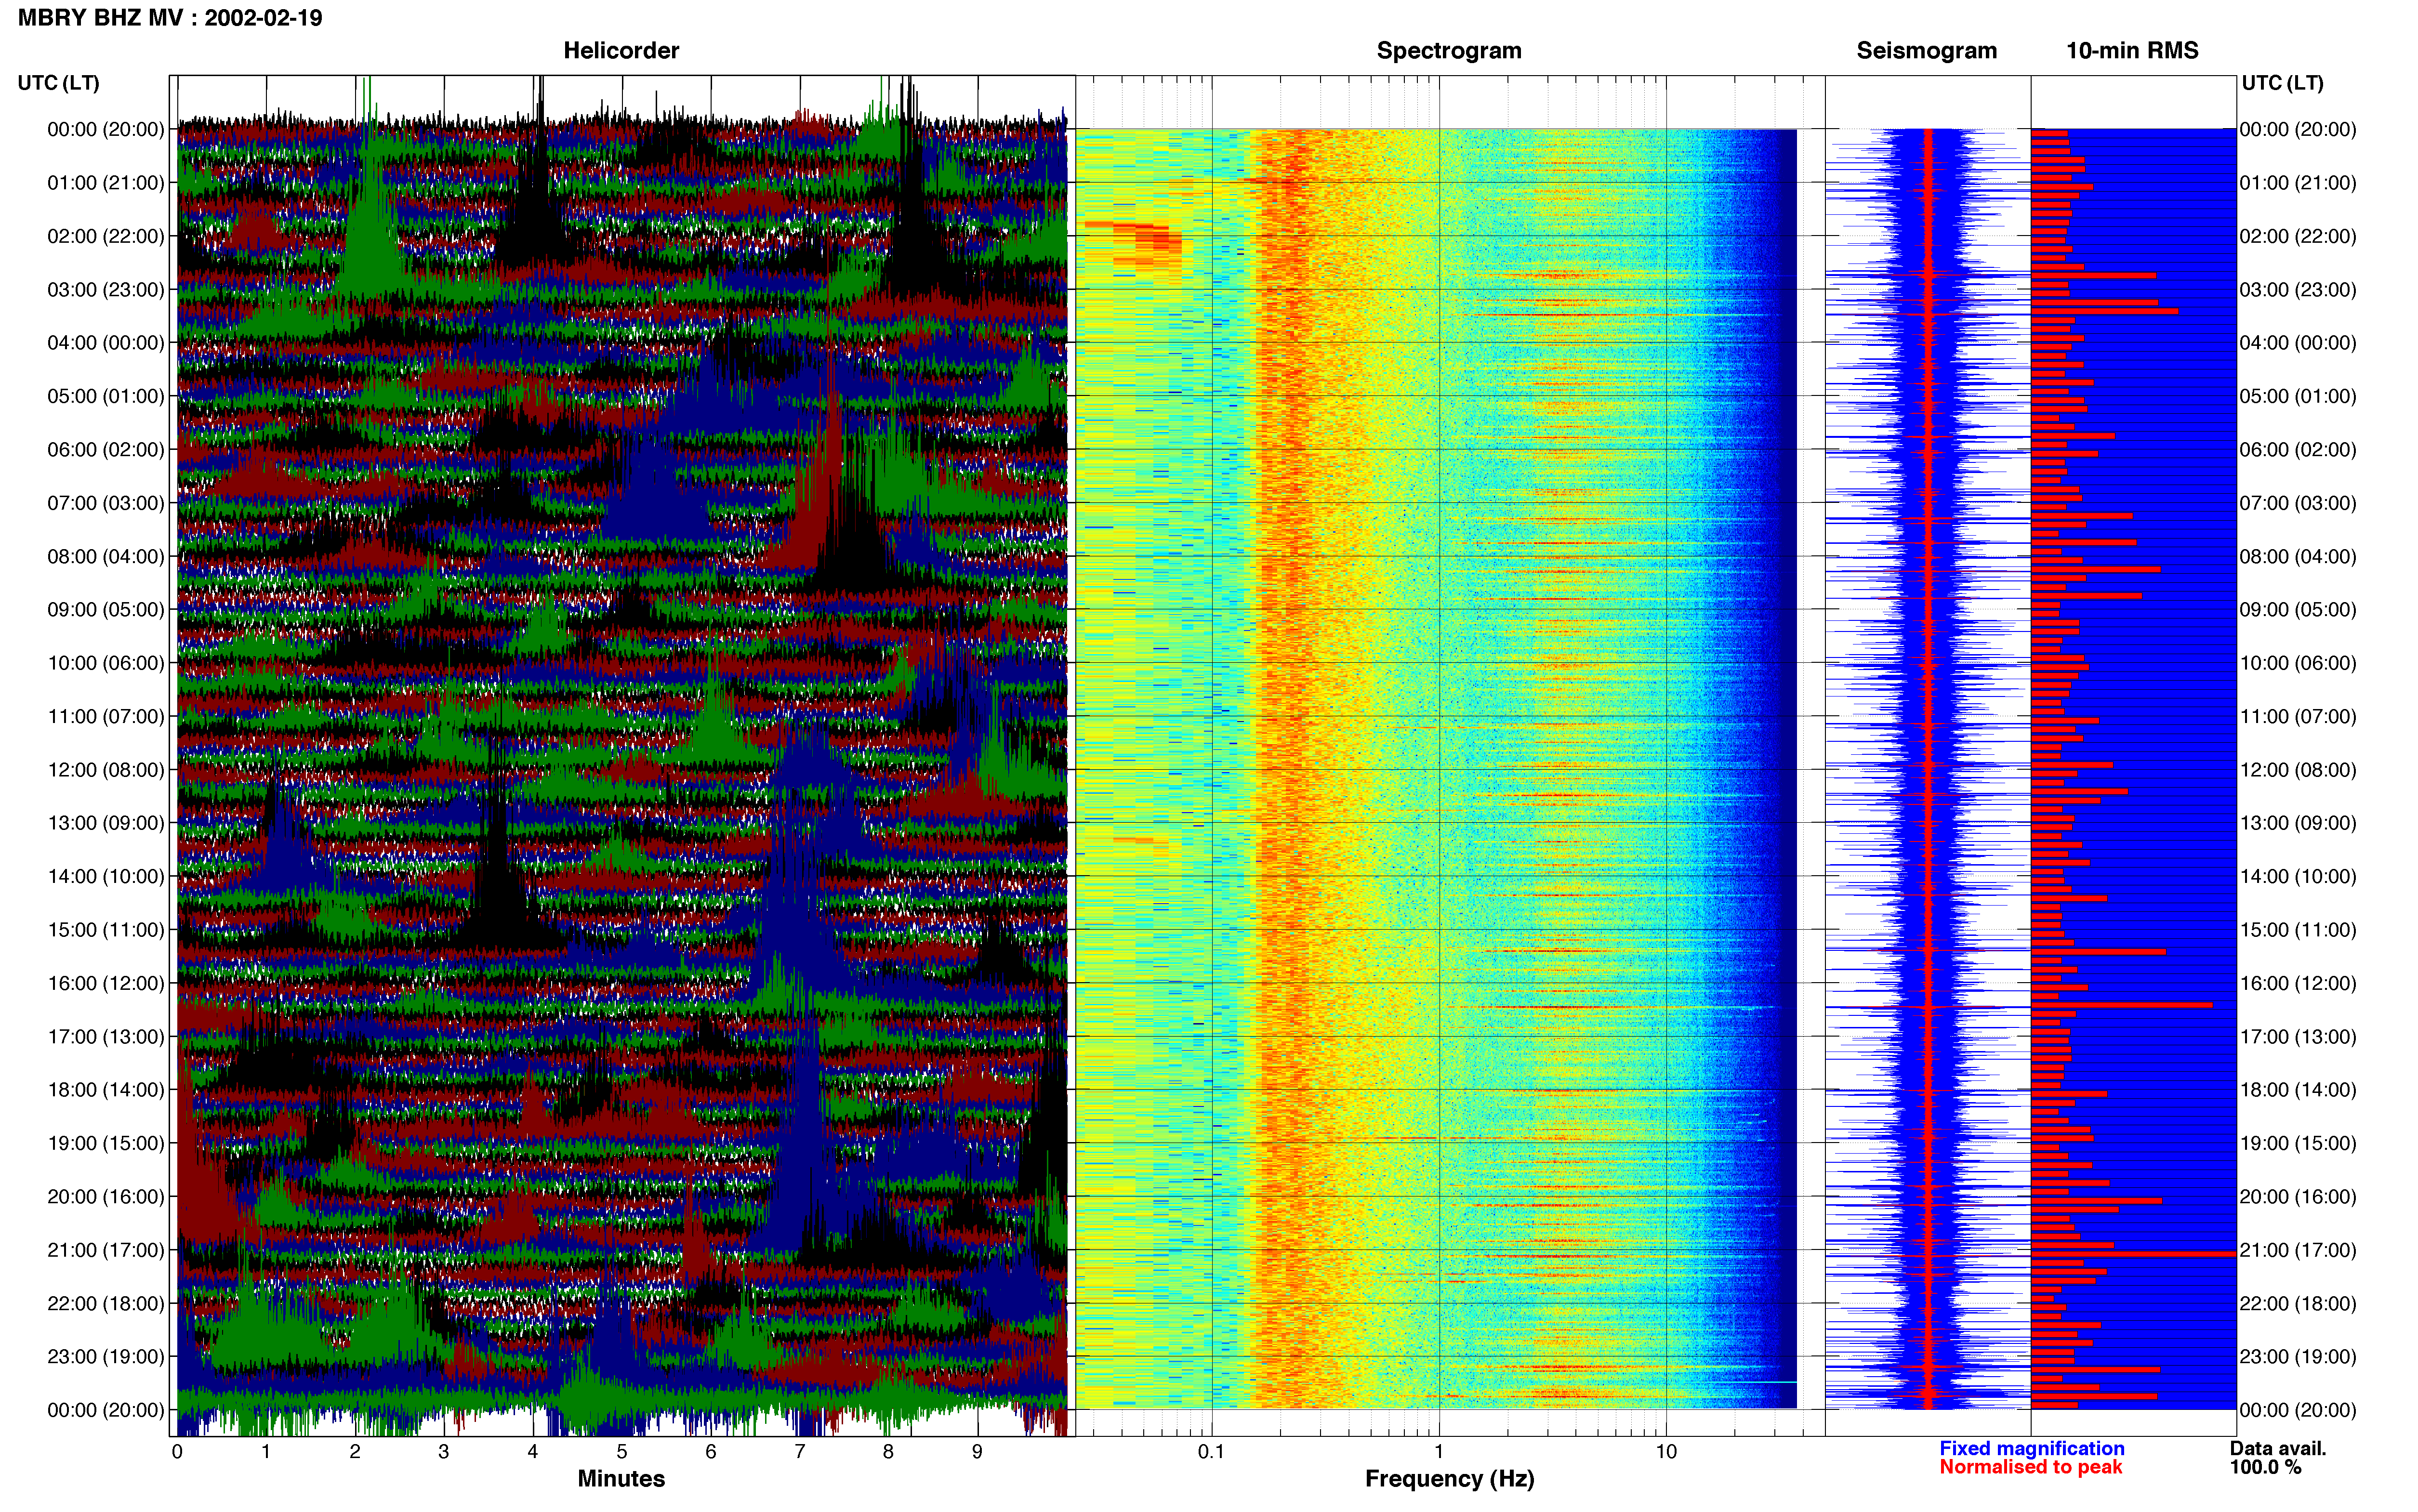Screen dimensions: 2418x1512
Task: Click the right 'UTC (LT)' axis label
Action: click(x=2283, y=83)
